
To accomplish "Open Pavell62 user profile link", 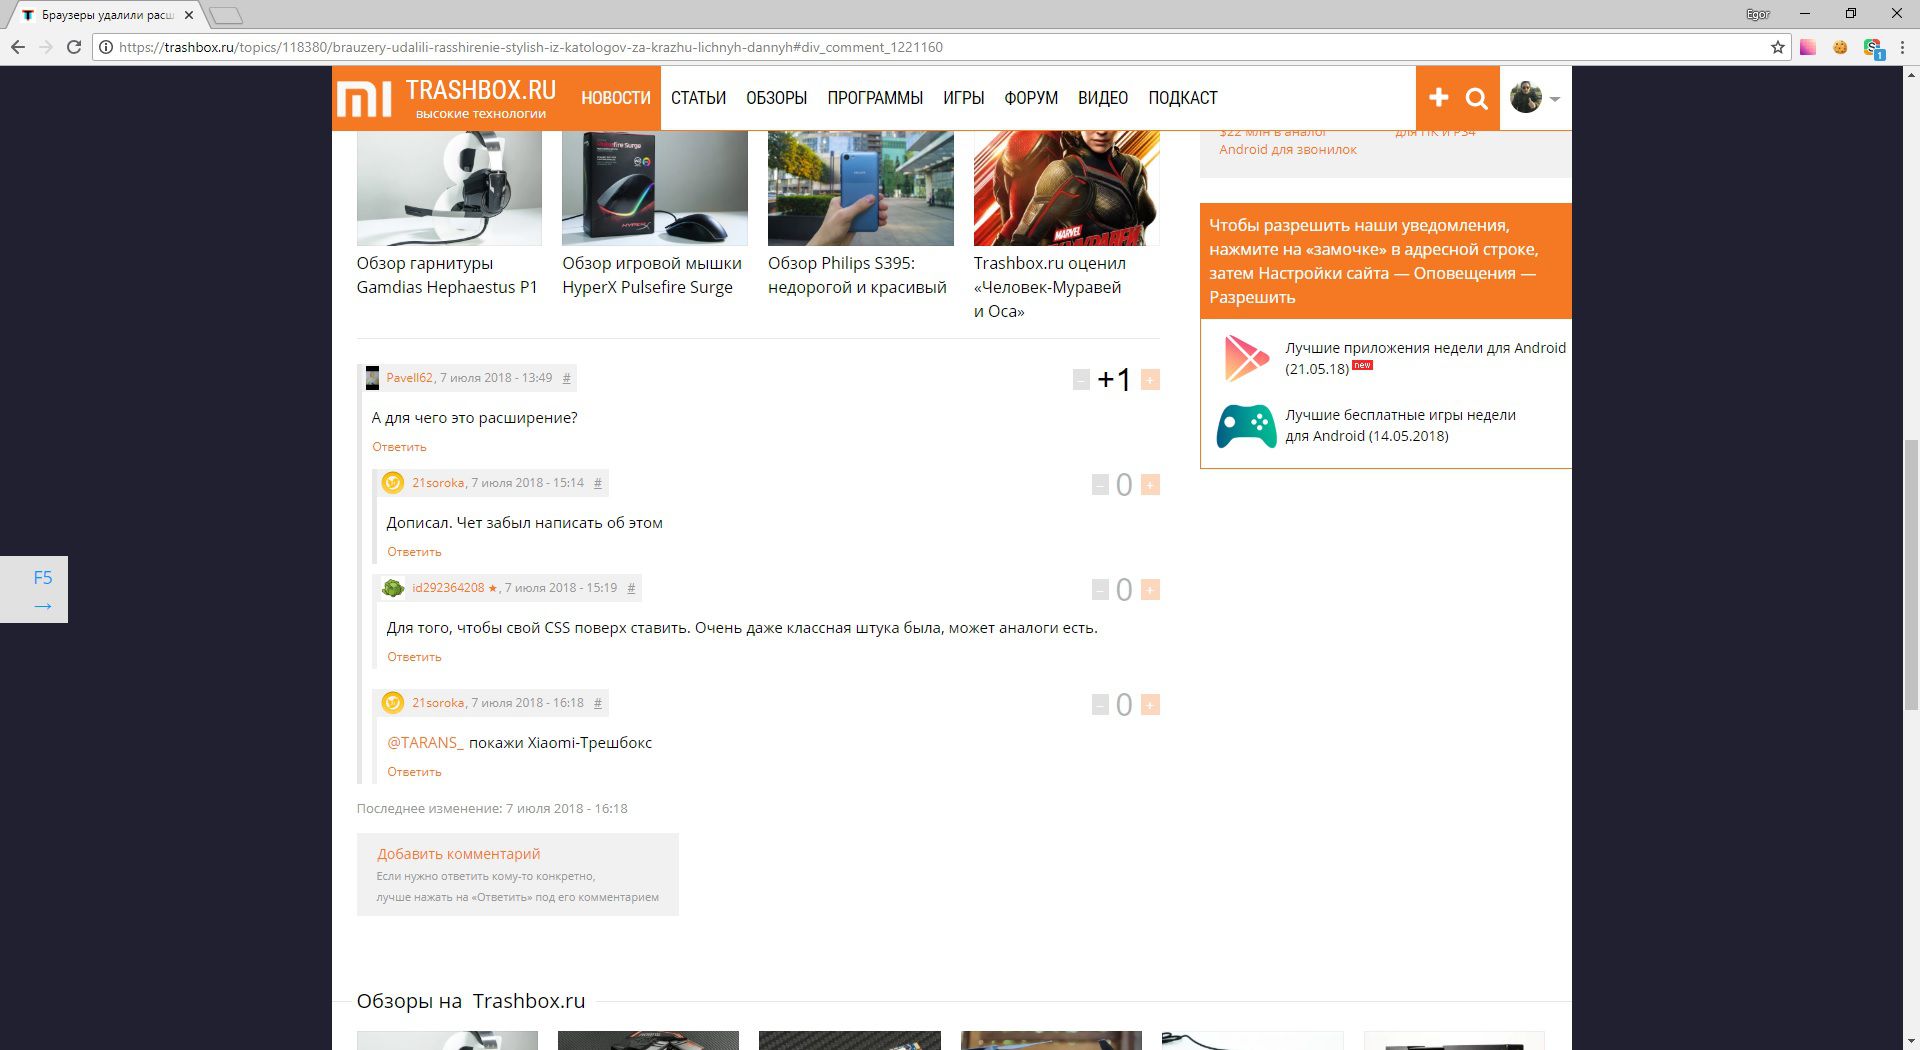I will coord(409,378).
